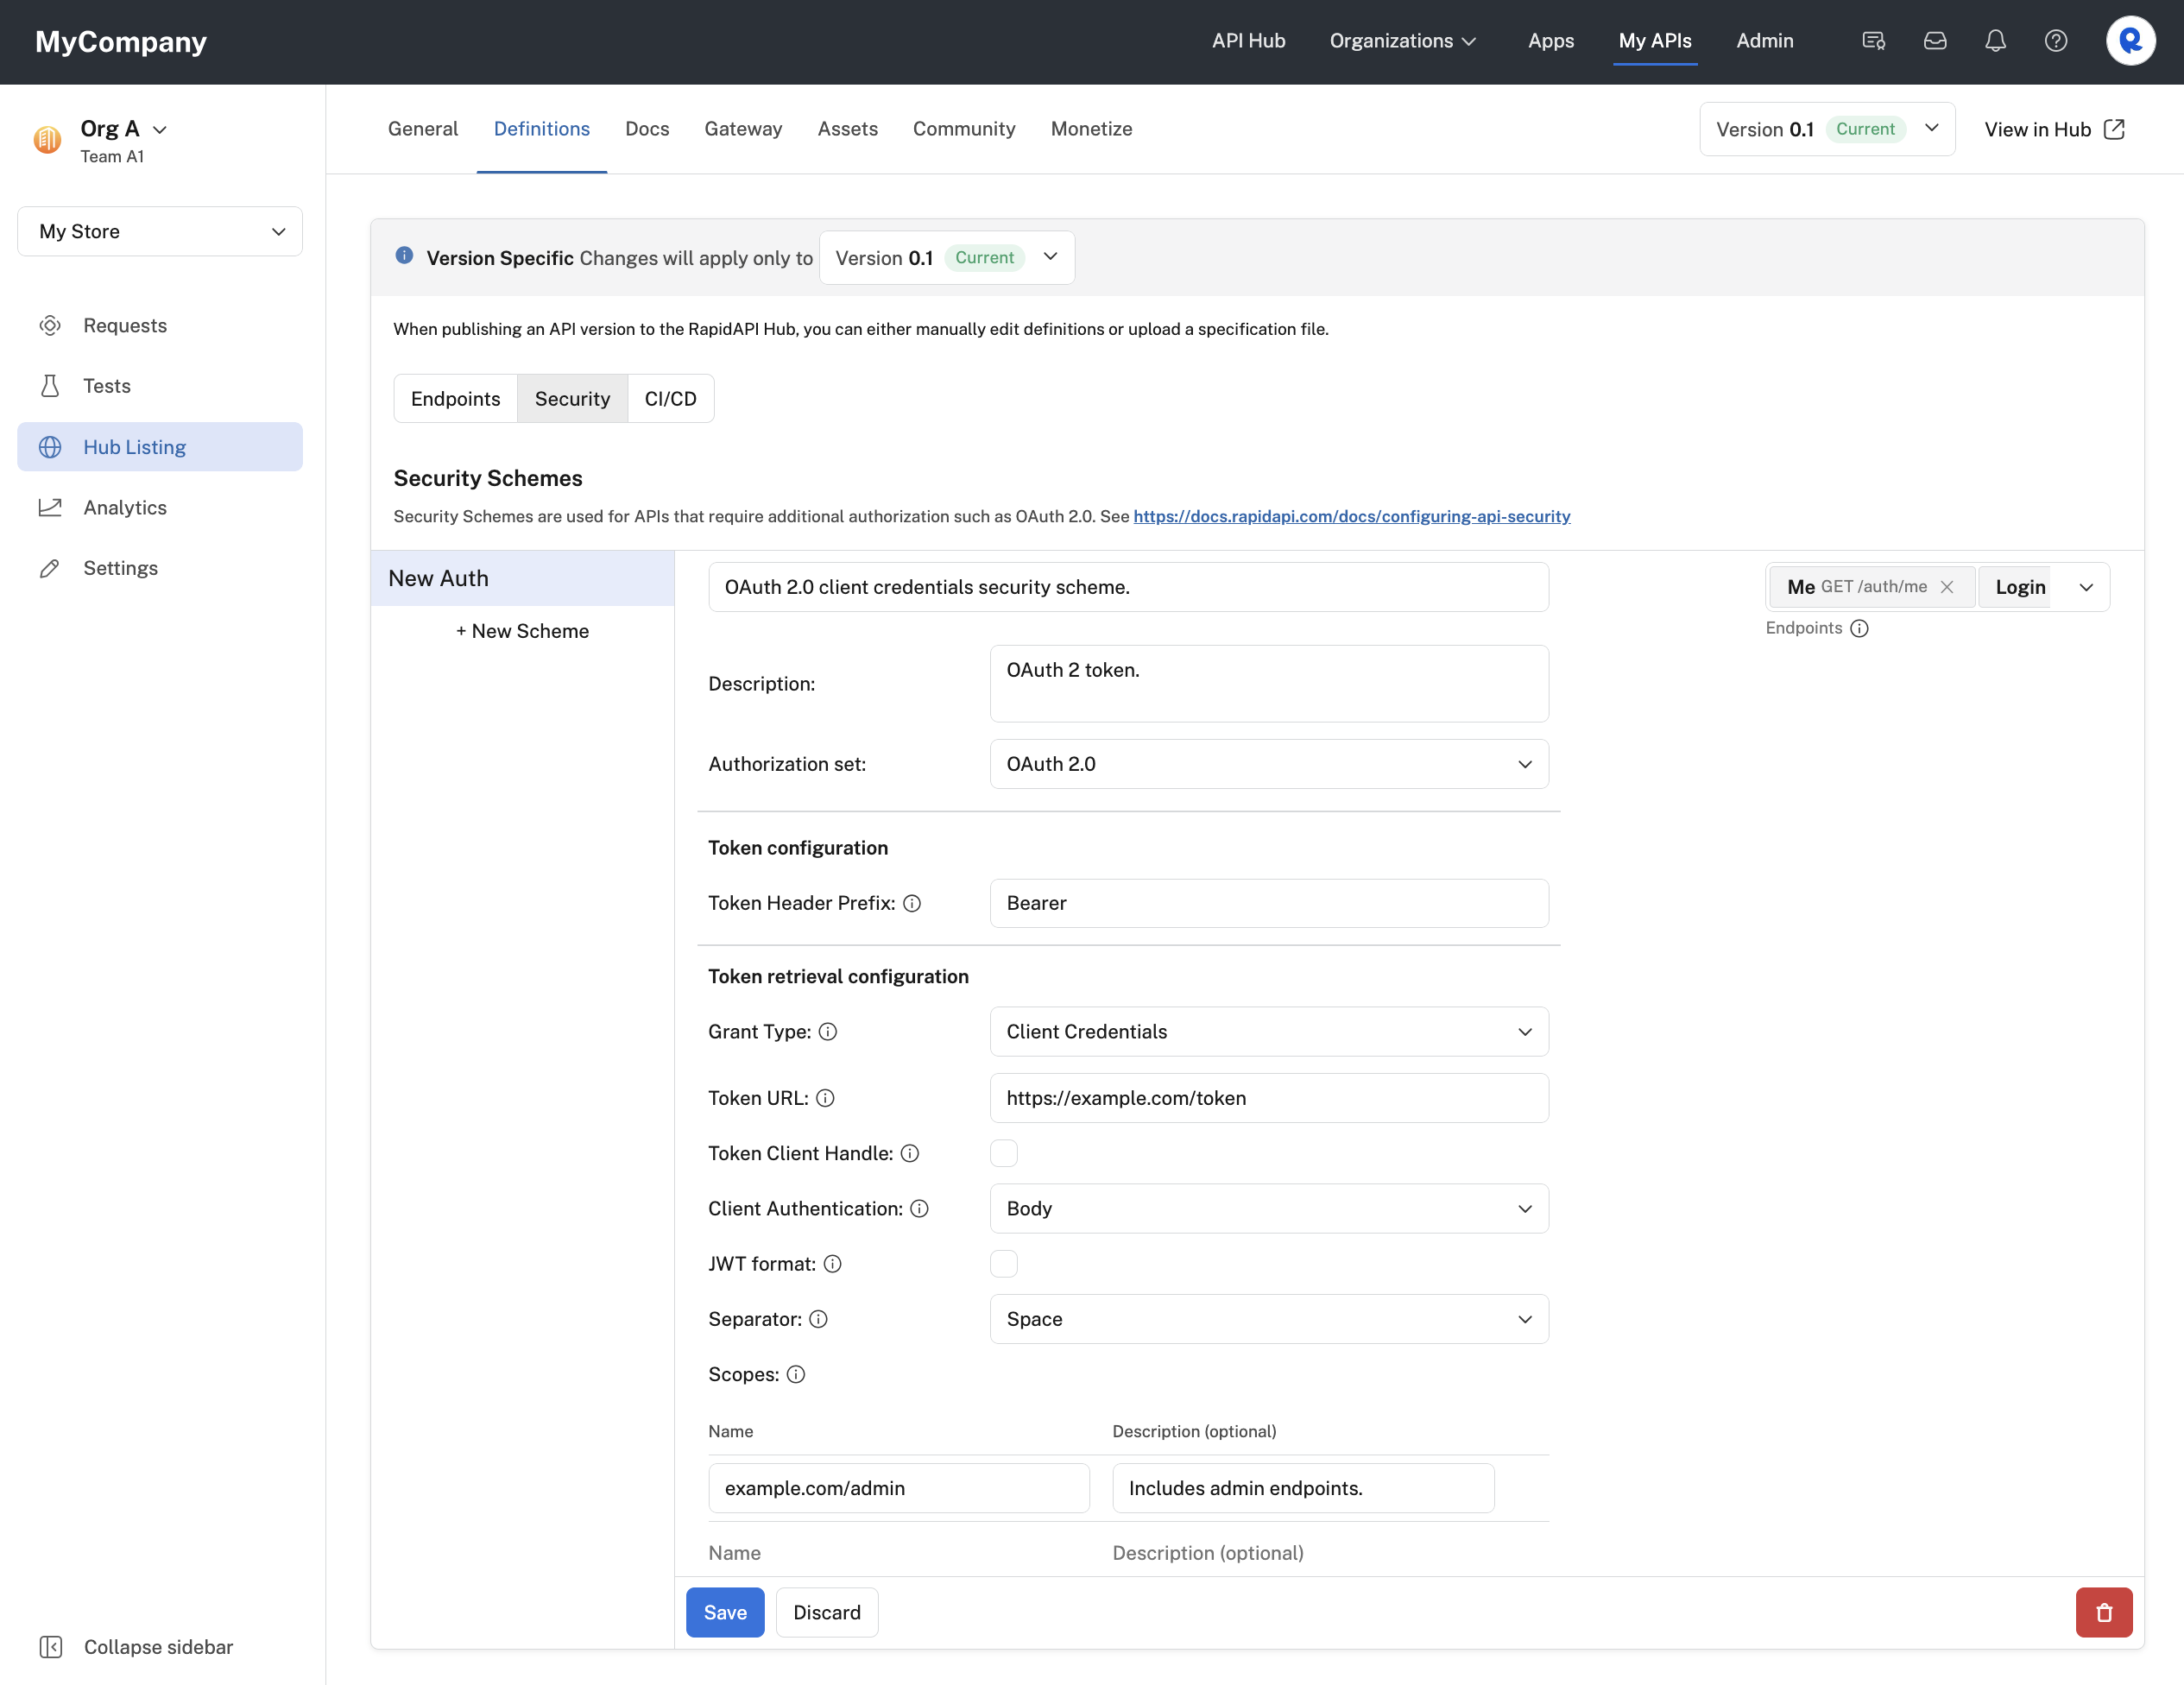The height and width of the screenshot is (1685, 2184).
Task: Click the notifications bell icon
Action: 1993,41
